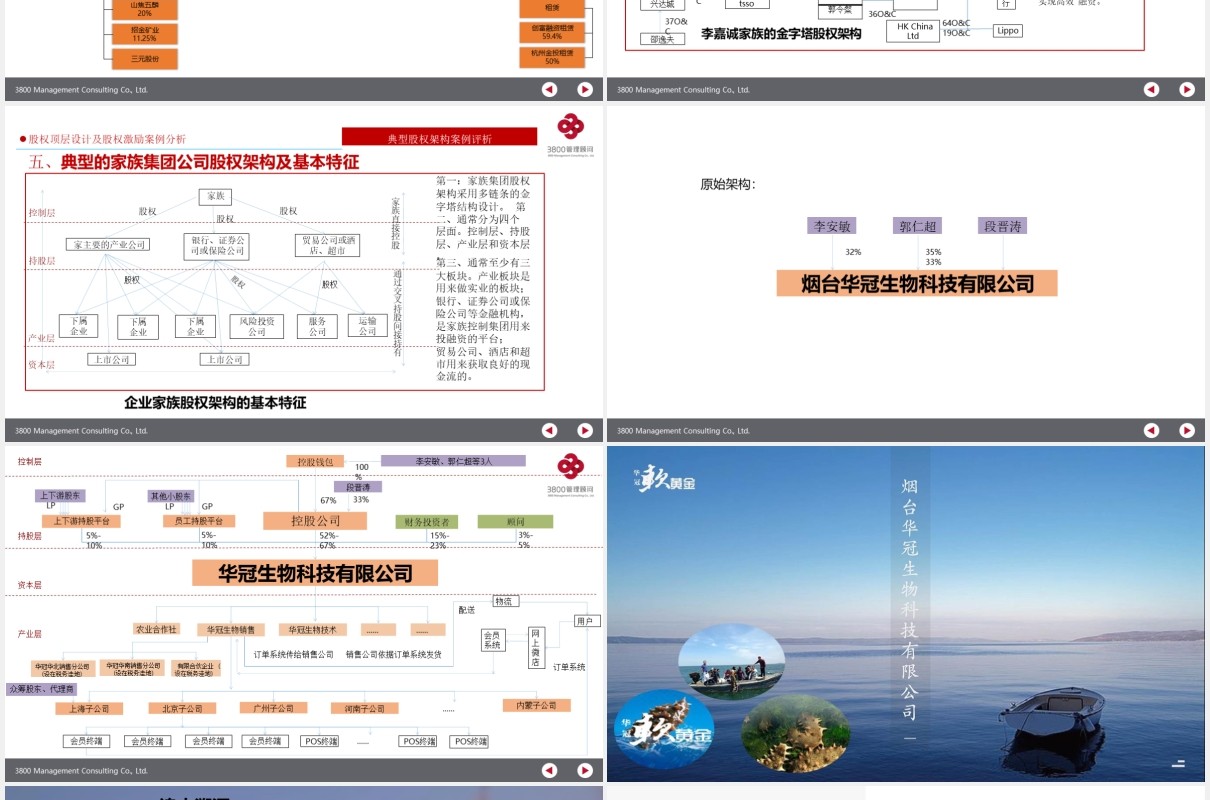1210x800 pixels.
Task: Click next arrow on 家族集团股权架构 slide footer
Action: 585,430
